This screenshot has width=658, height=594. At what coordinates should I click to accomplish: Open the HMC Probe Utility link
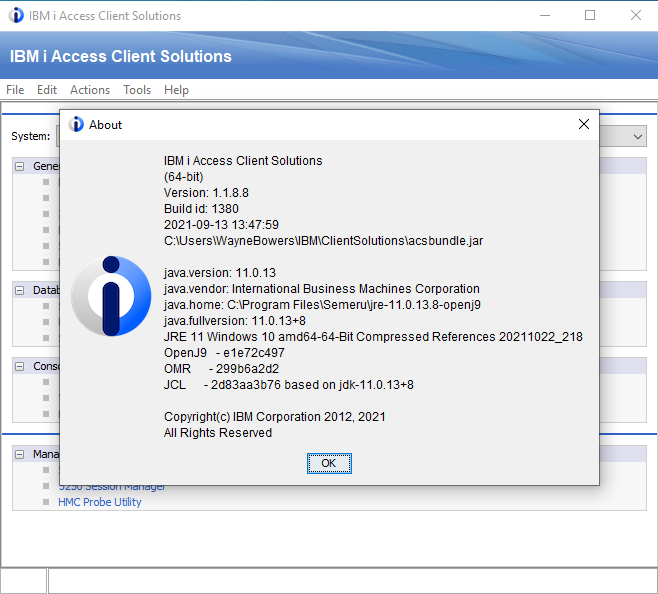click(x=99, y=502)
